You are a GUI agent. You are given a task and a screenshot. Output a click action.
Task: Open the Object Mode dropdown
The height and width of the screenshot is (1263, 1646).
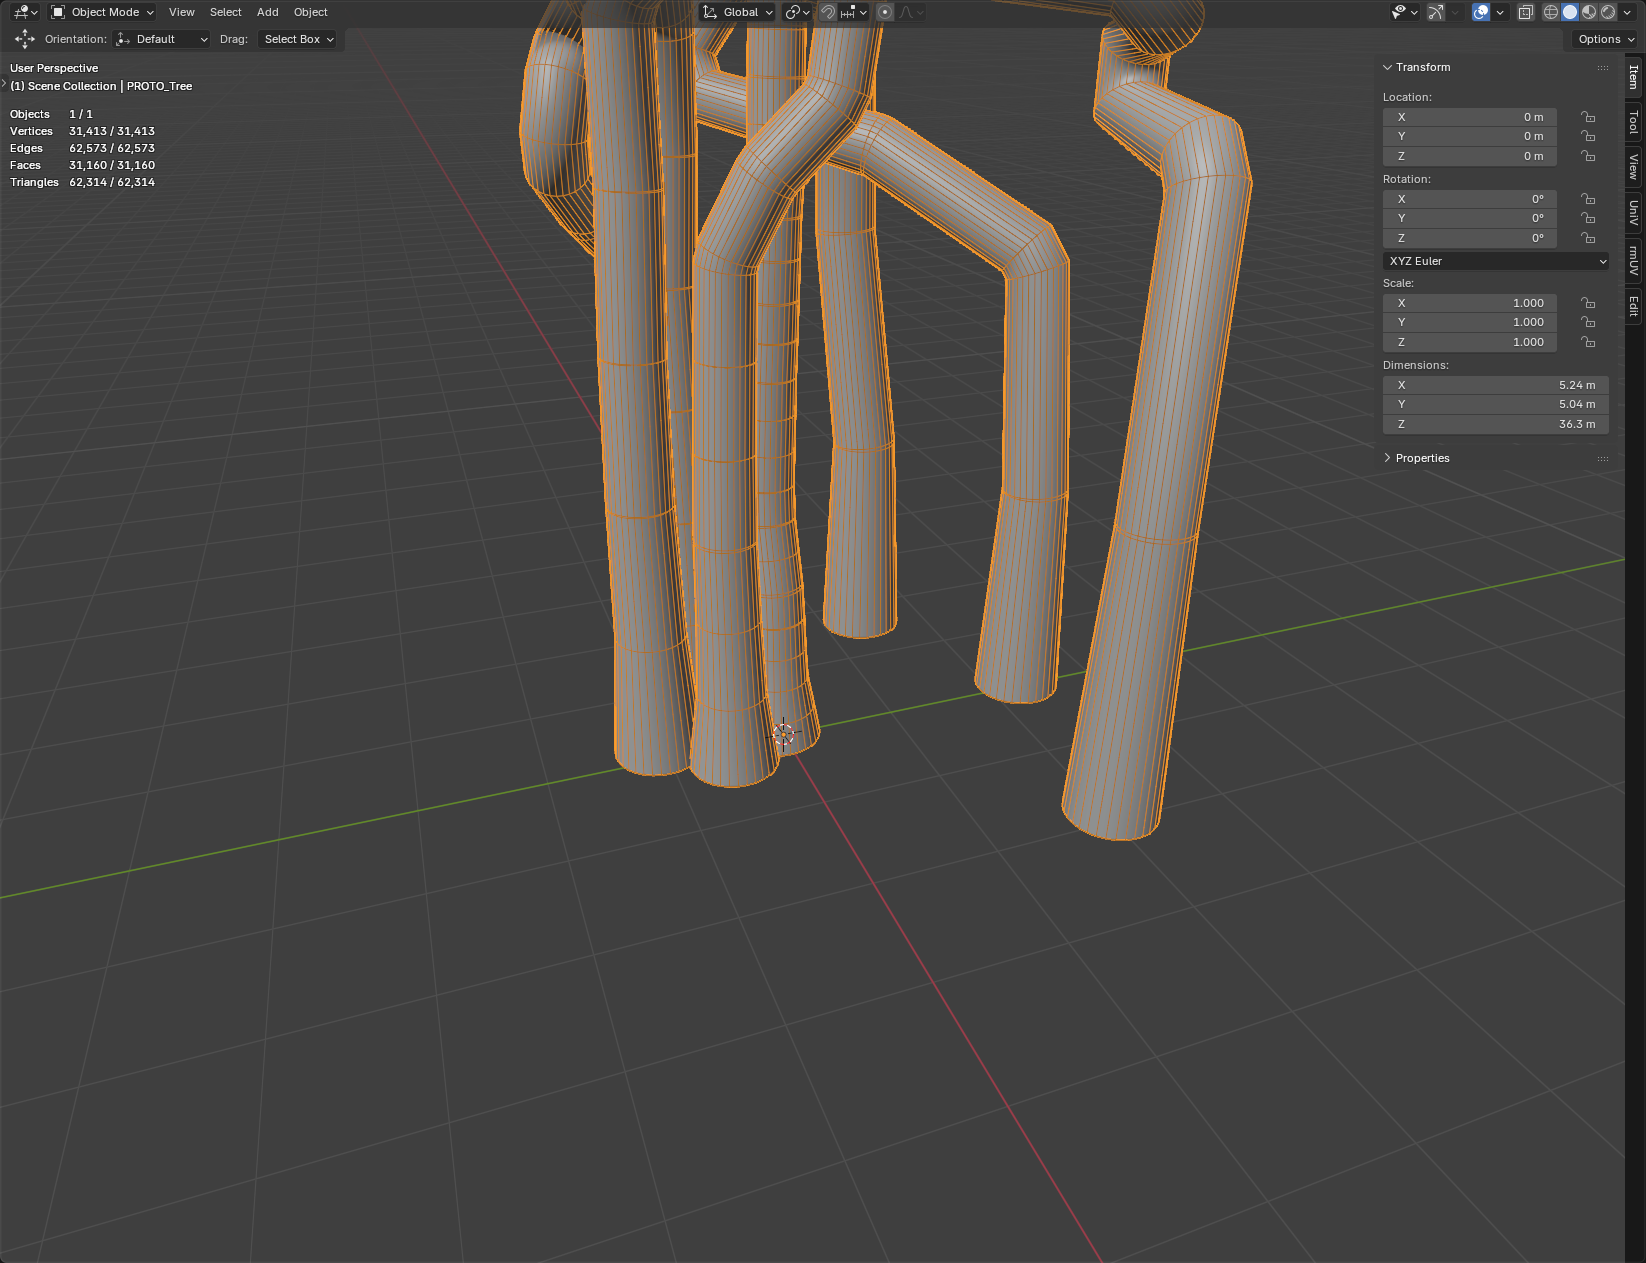pyautogui.click(x=103, y=12)
